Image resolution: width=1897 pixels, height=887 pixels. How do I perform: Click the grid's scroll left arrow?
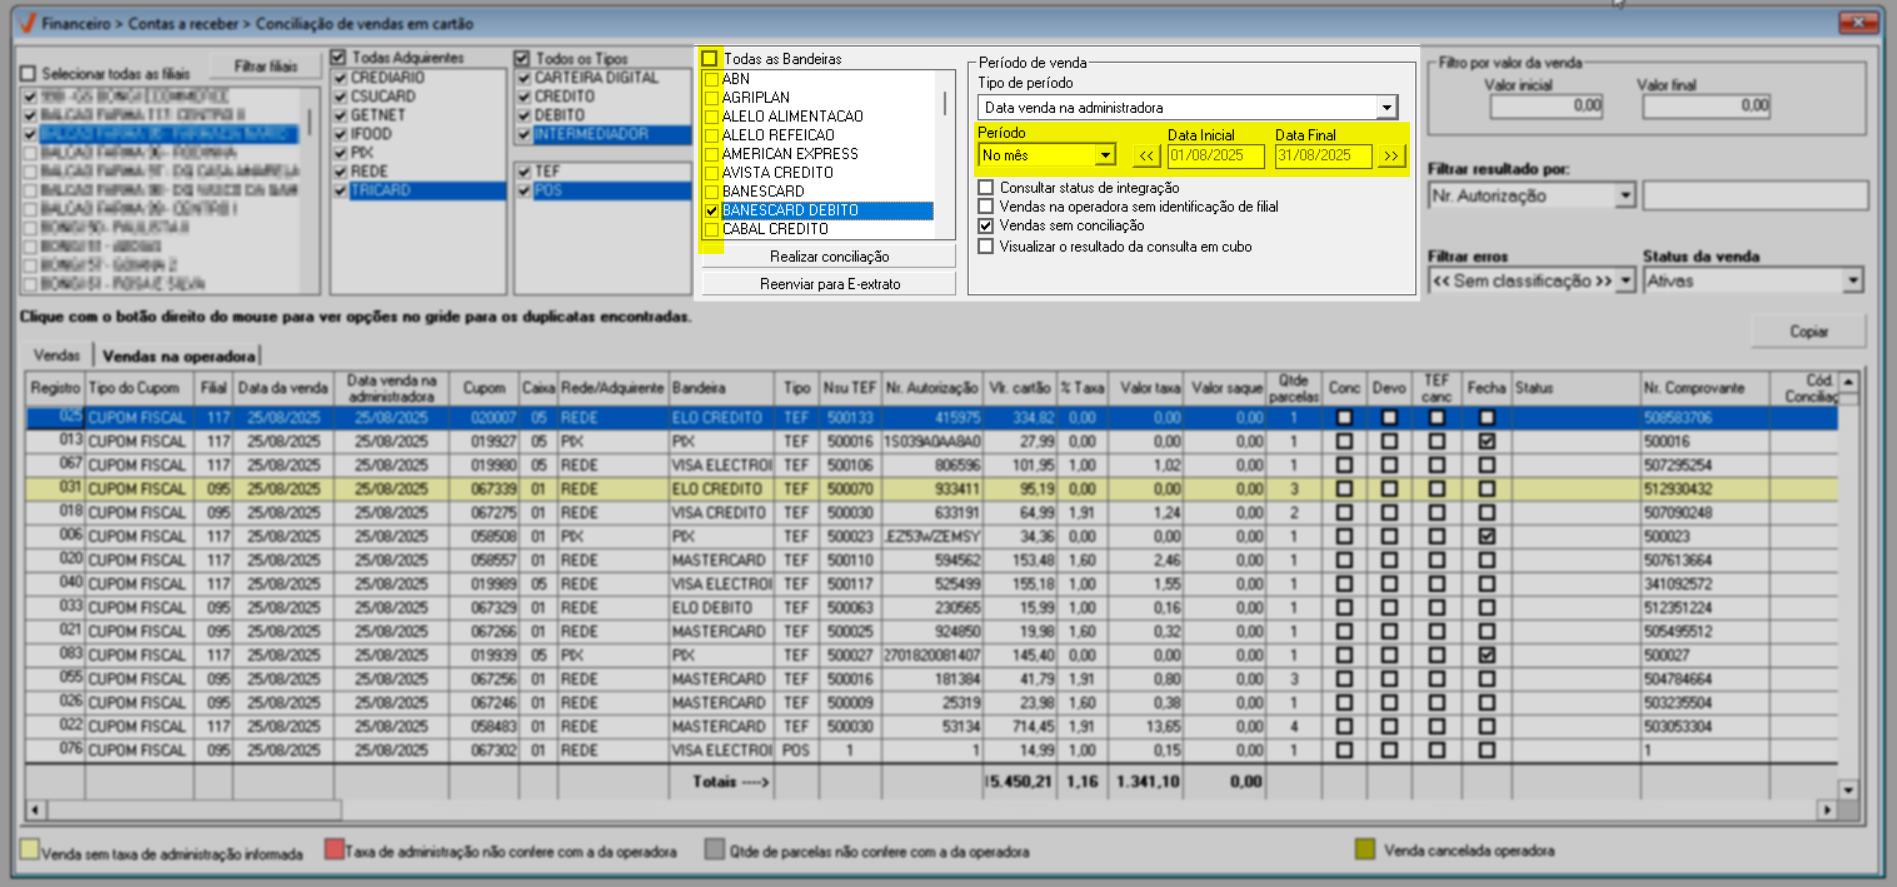(36, 809)
